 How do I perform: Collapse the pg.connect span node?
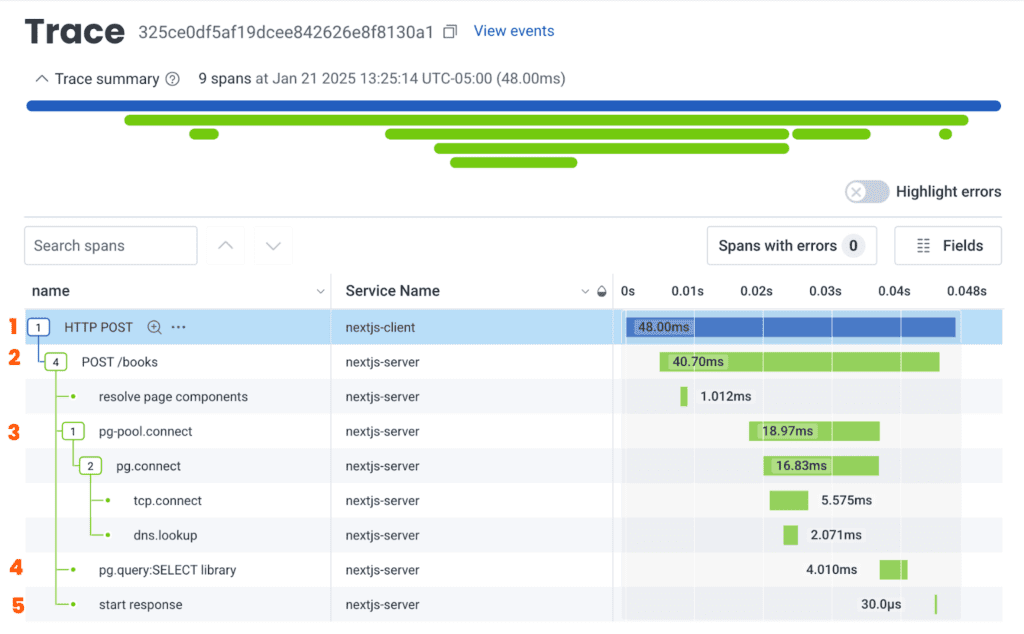[90, 466]
